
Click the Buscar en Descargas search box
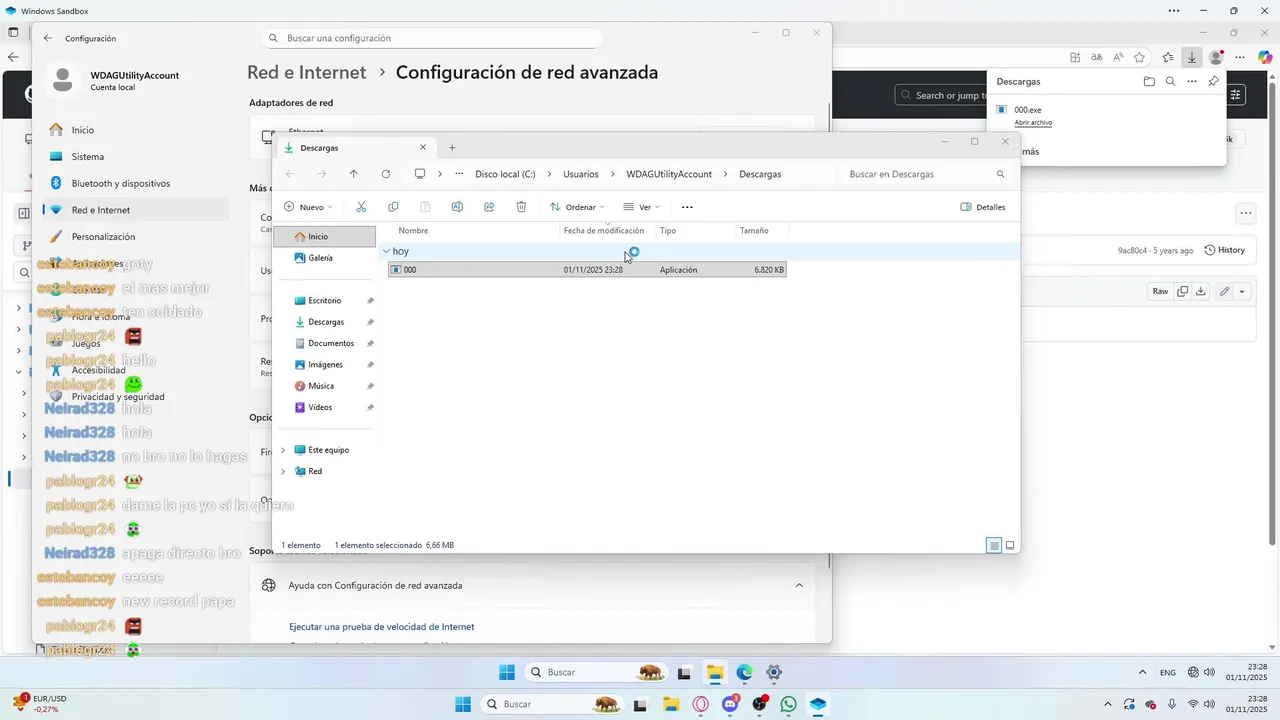pos(926,174)
